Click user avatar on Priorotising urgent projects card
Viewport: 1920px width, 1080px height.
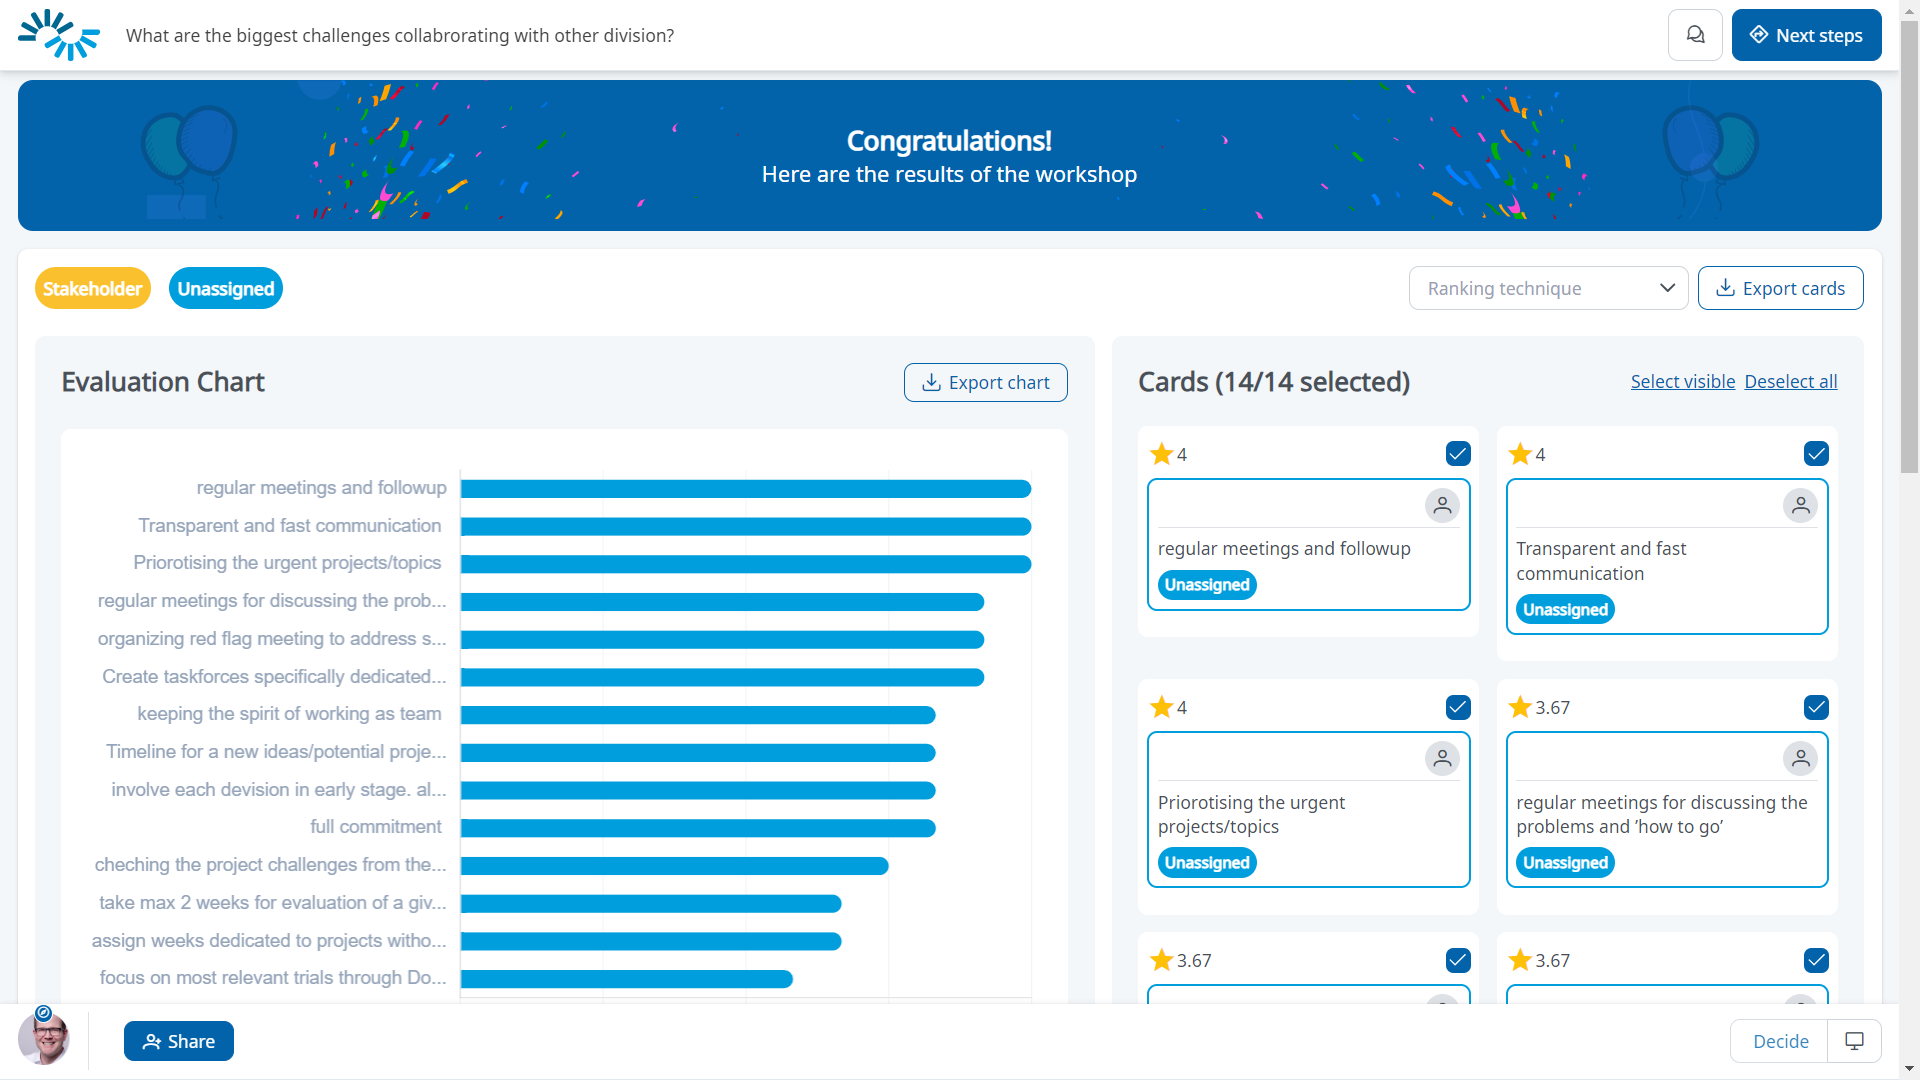1441,759
